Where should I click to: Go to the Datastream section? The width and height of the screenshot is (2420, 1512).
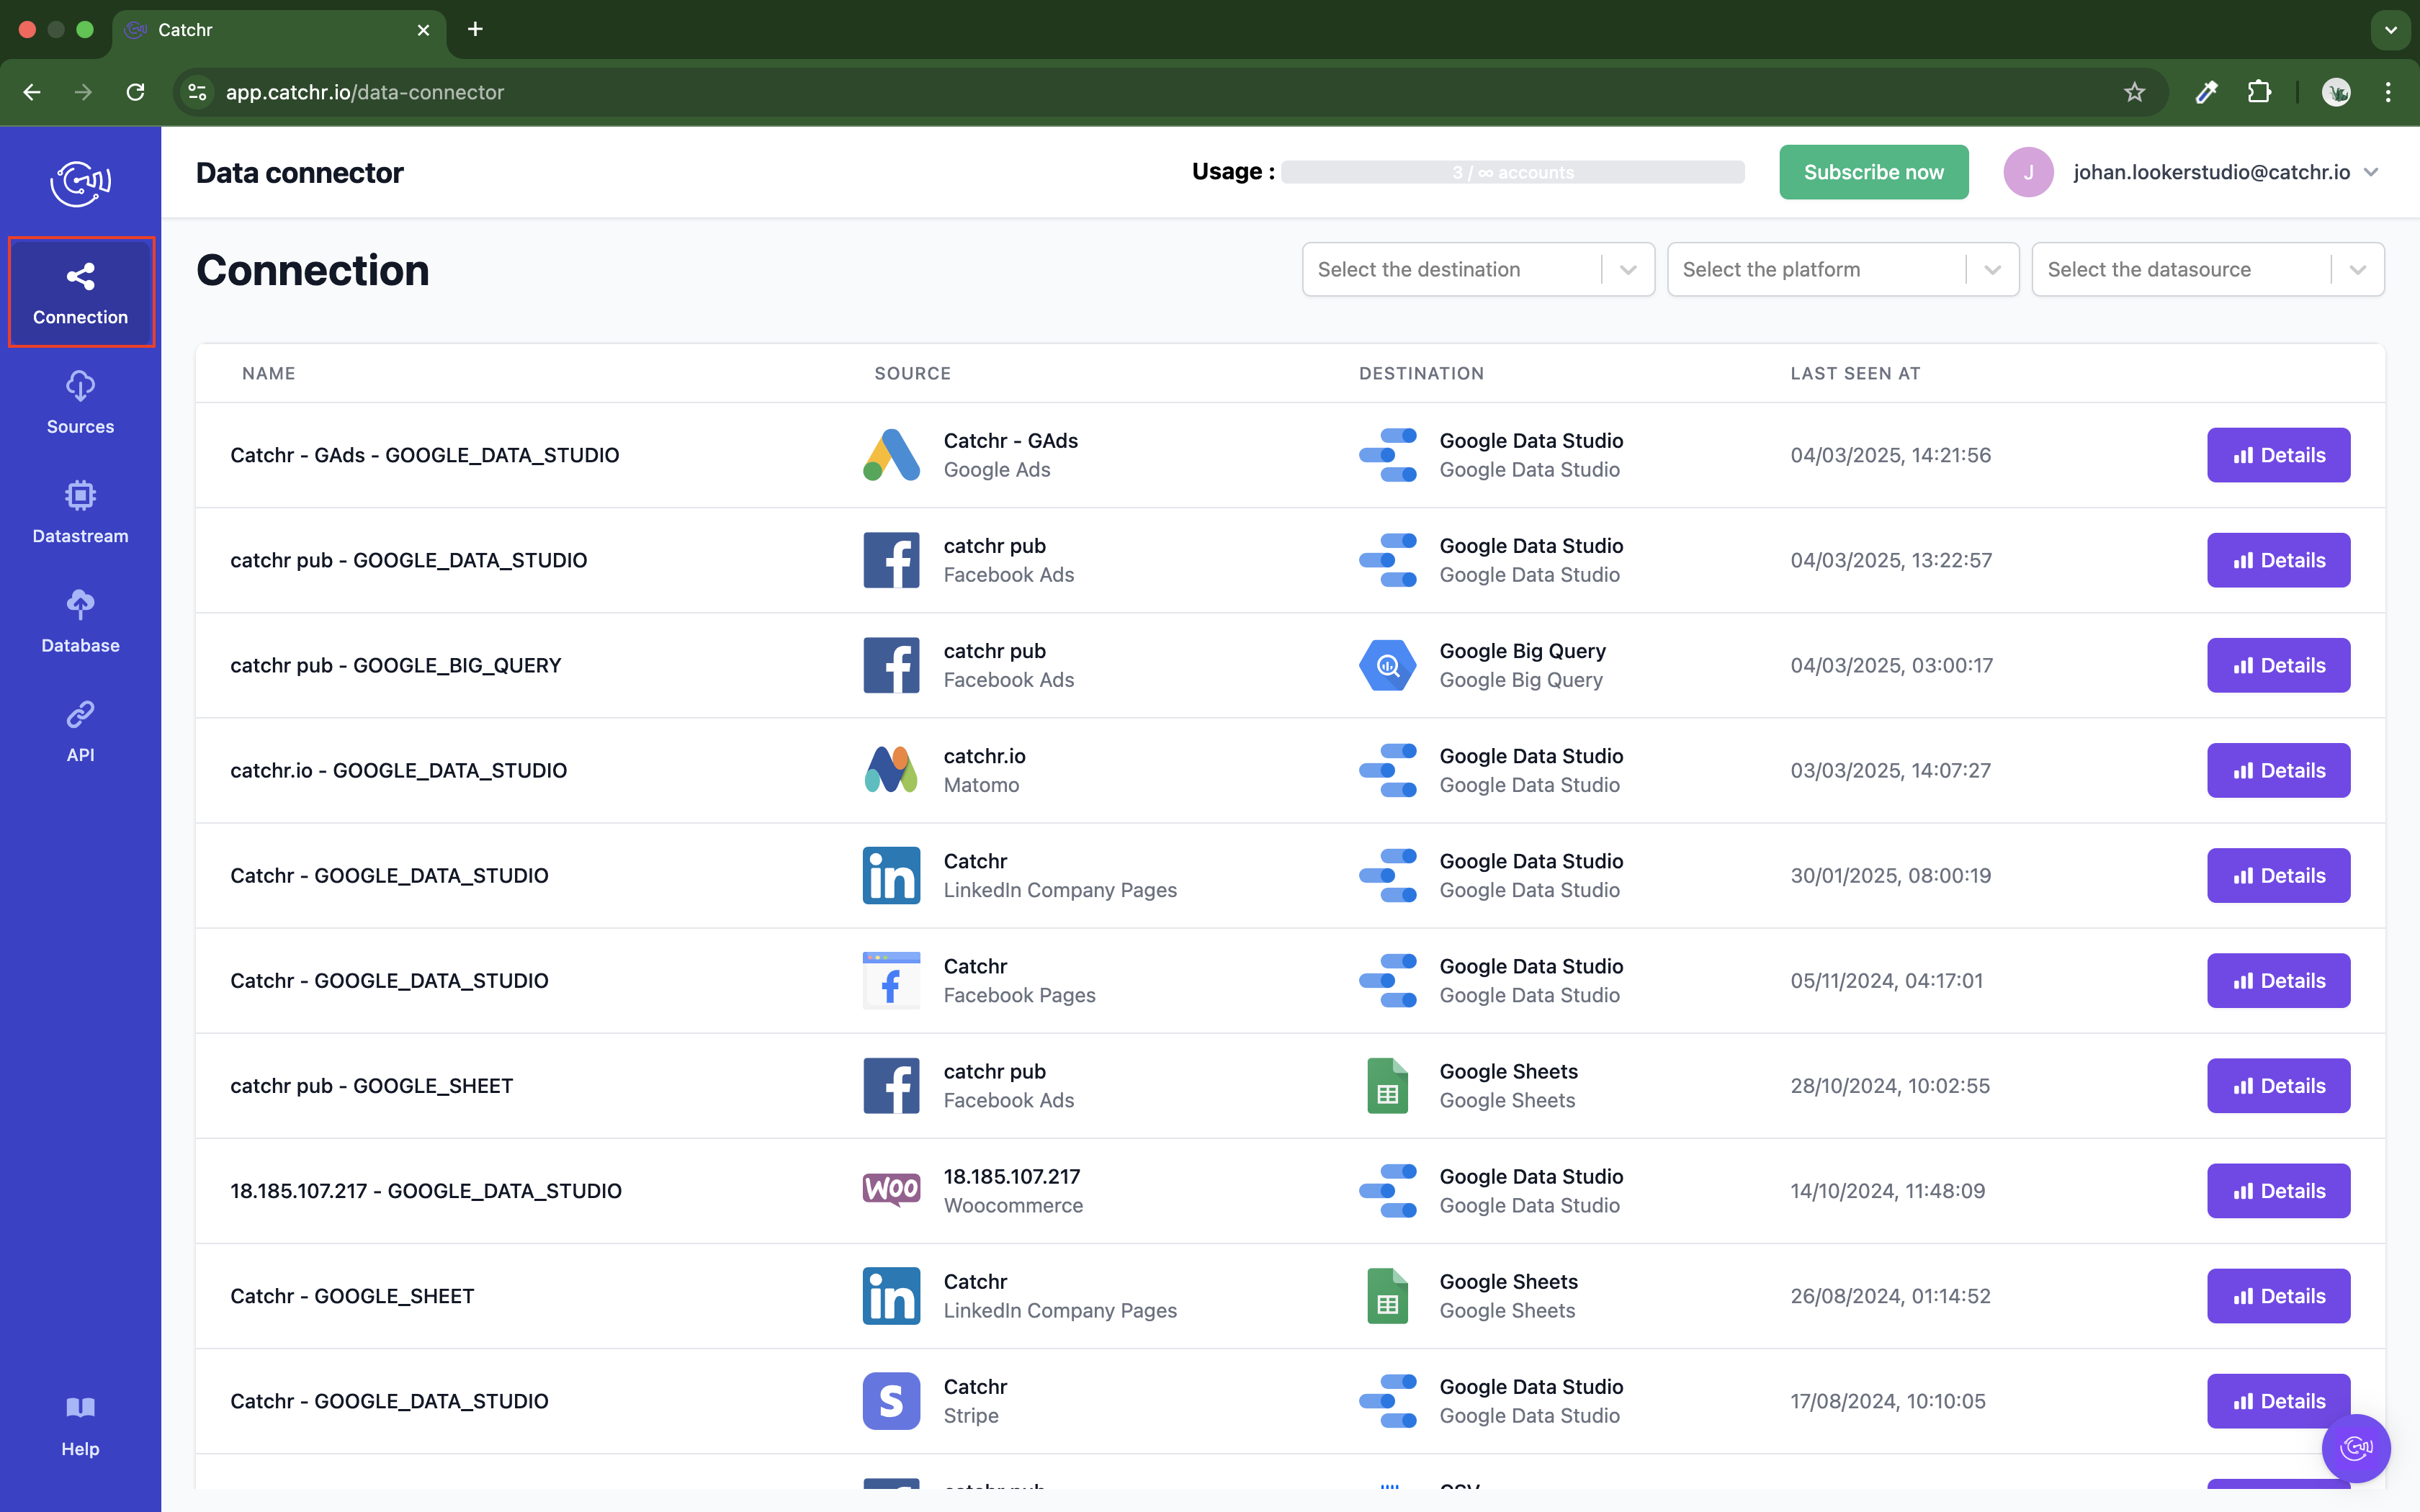pos(80,512)
